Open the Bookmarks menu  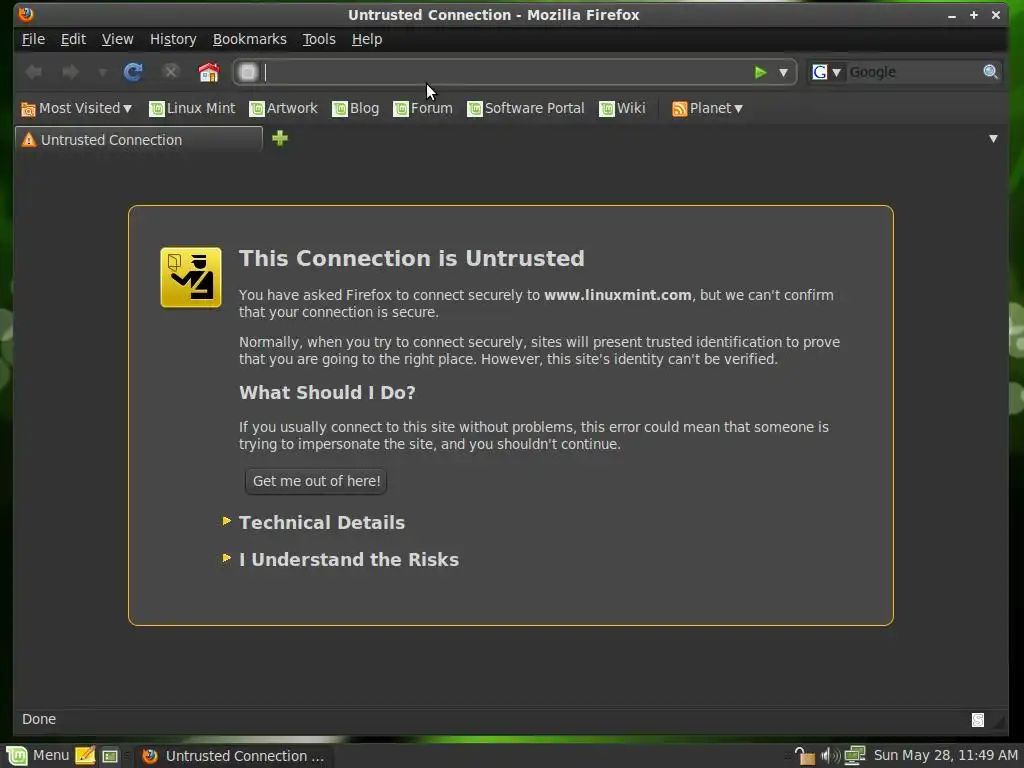[249, 39]
